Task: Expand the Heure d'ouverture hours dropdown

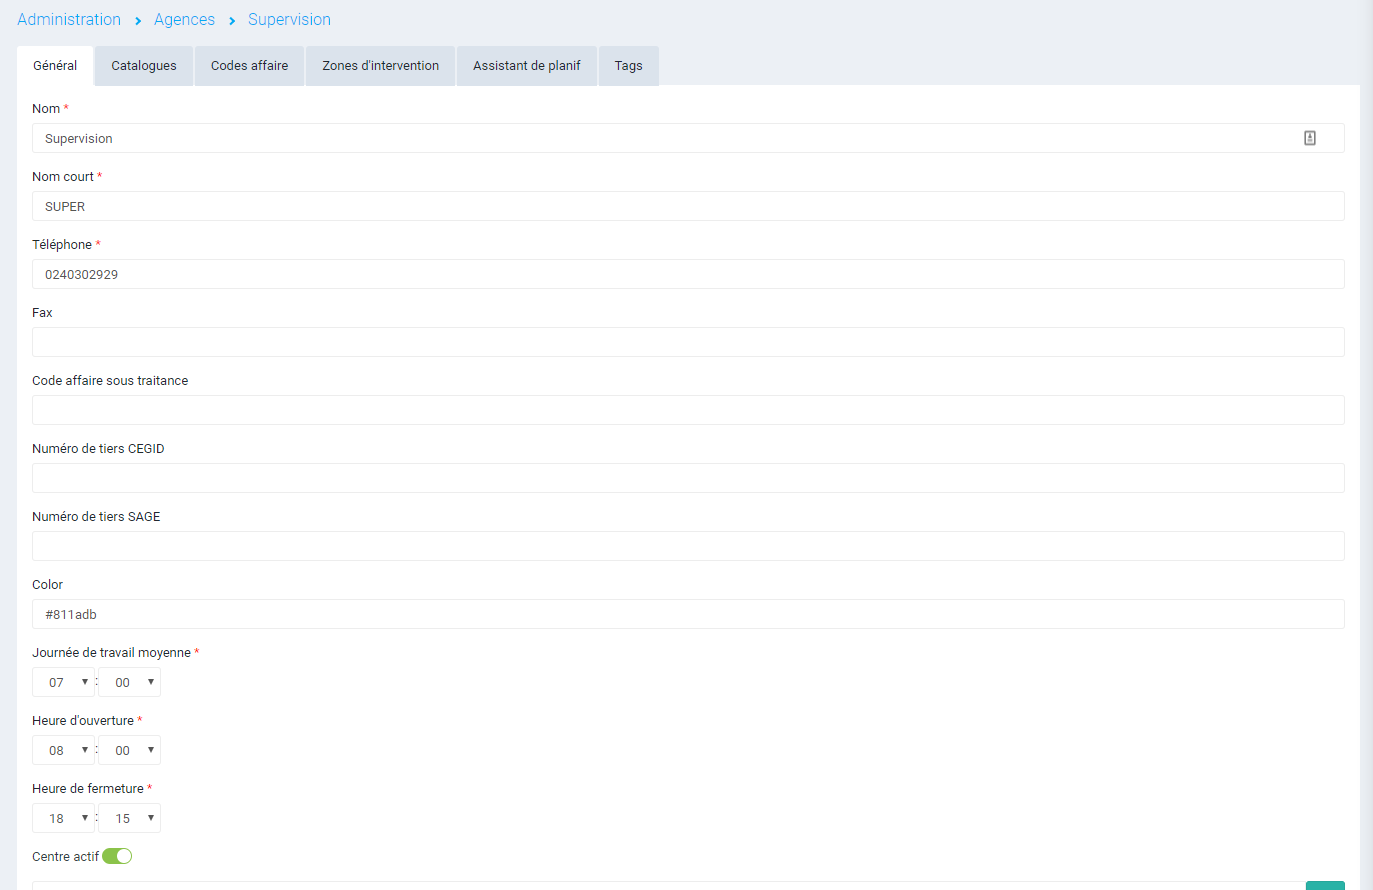Action: [x=64, y=750]
